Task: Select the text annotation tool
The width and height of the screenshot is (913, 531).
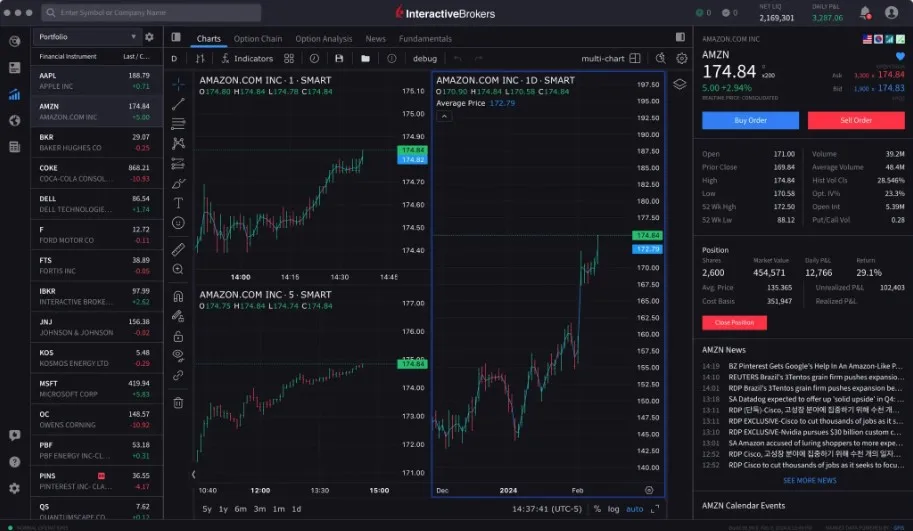Action: (x=178, y=204)
